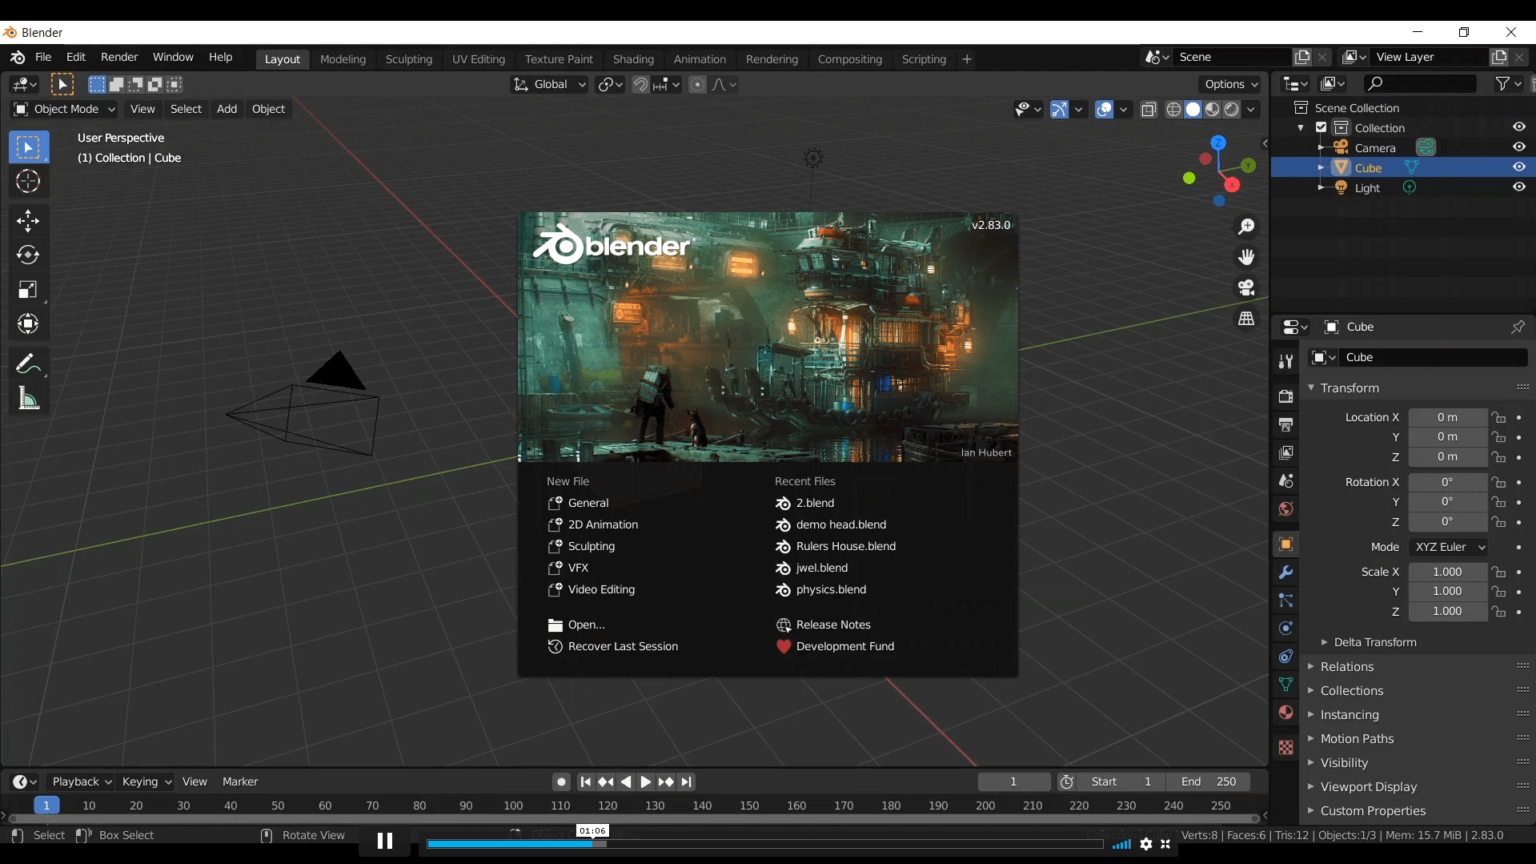
Task: Toggle lock on Scale Z
Action: [1498, 611]
